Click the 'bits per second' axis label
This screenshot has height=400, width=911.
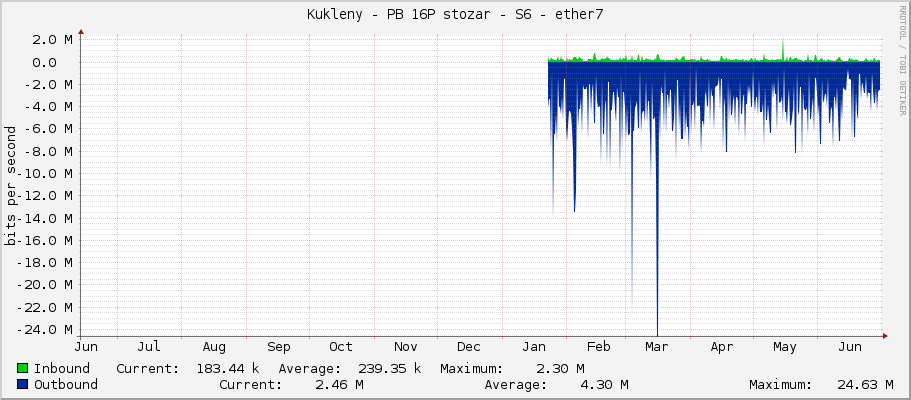pos(10,186)
